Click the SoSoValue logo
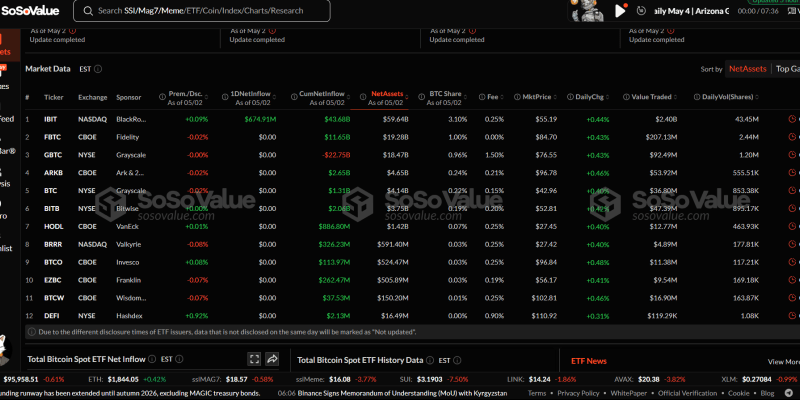The width and height of the screenshot is (800, 400). (x=30, y=11)
